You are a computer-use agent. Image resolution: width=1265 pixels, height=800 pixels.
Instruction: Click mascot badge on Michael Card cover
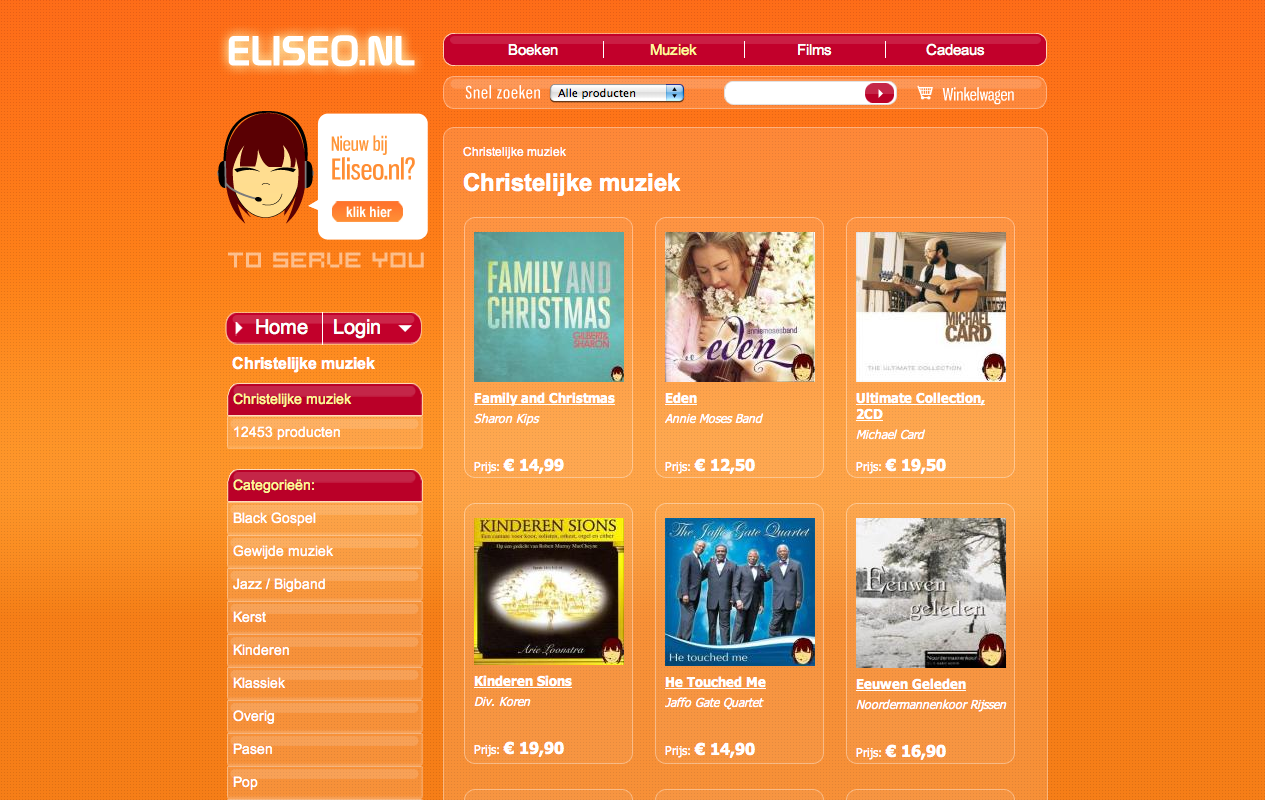point(993,367)
